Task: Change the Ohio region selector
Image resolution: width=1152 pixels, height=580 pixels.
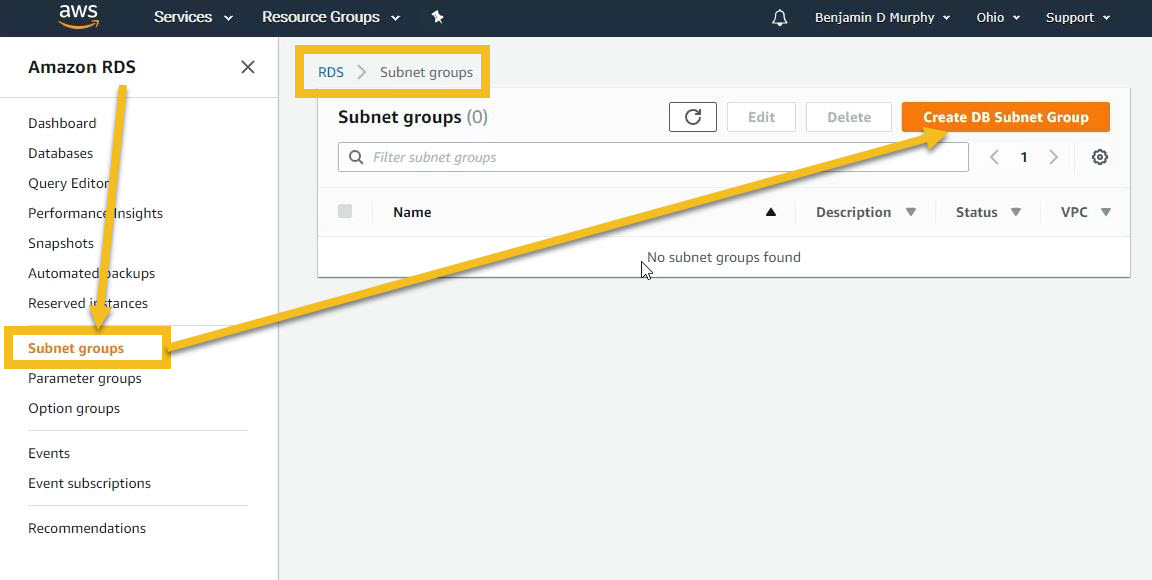Action: pyautogui.click(x=998, y=18)
